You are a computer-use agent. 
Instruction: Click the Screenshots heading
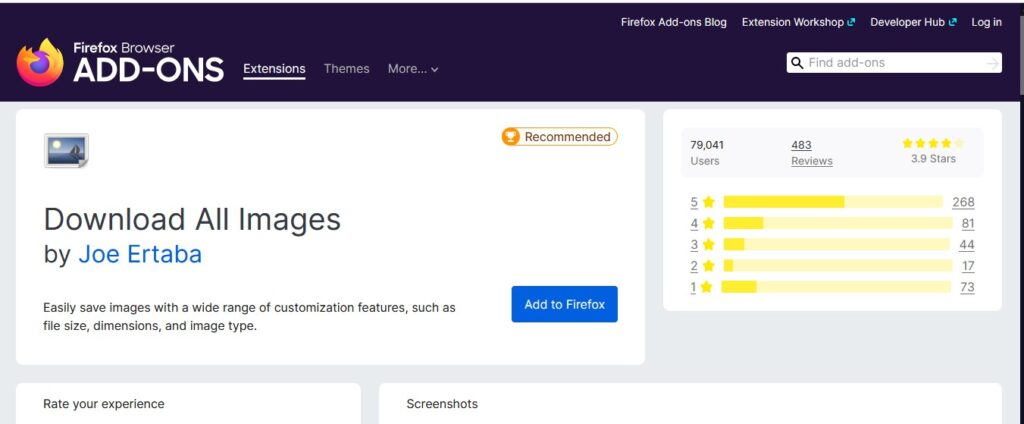tap(442, 404)
